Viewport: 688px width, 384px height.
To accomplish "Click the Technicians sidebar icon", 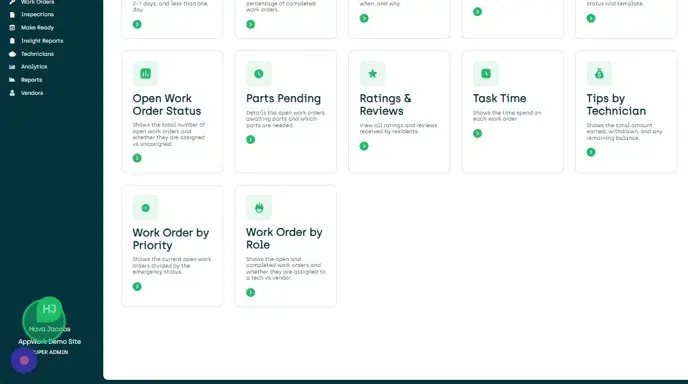I will [x=12, y=54].
